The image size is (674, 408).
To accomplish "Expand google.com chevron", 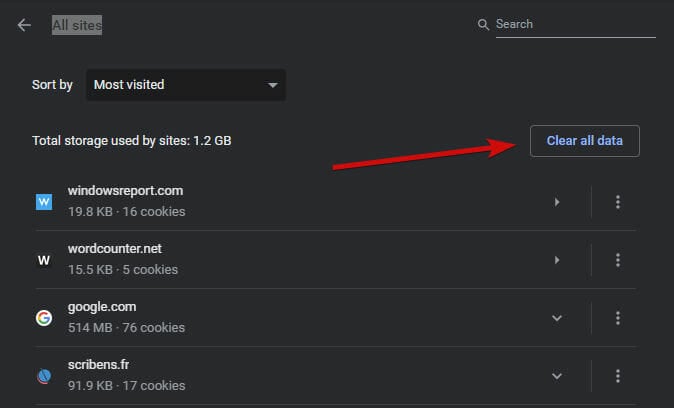I will 557,318.
